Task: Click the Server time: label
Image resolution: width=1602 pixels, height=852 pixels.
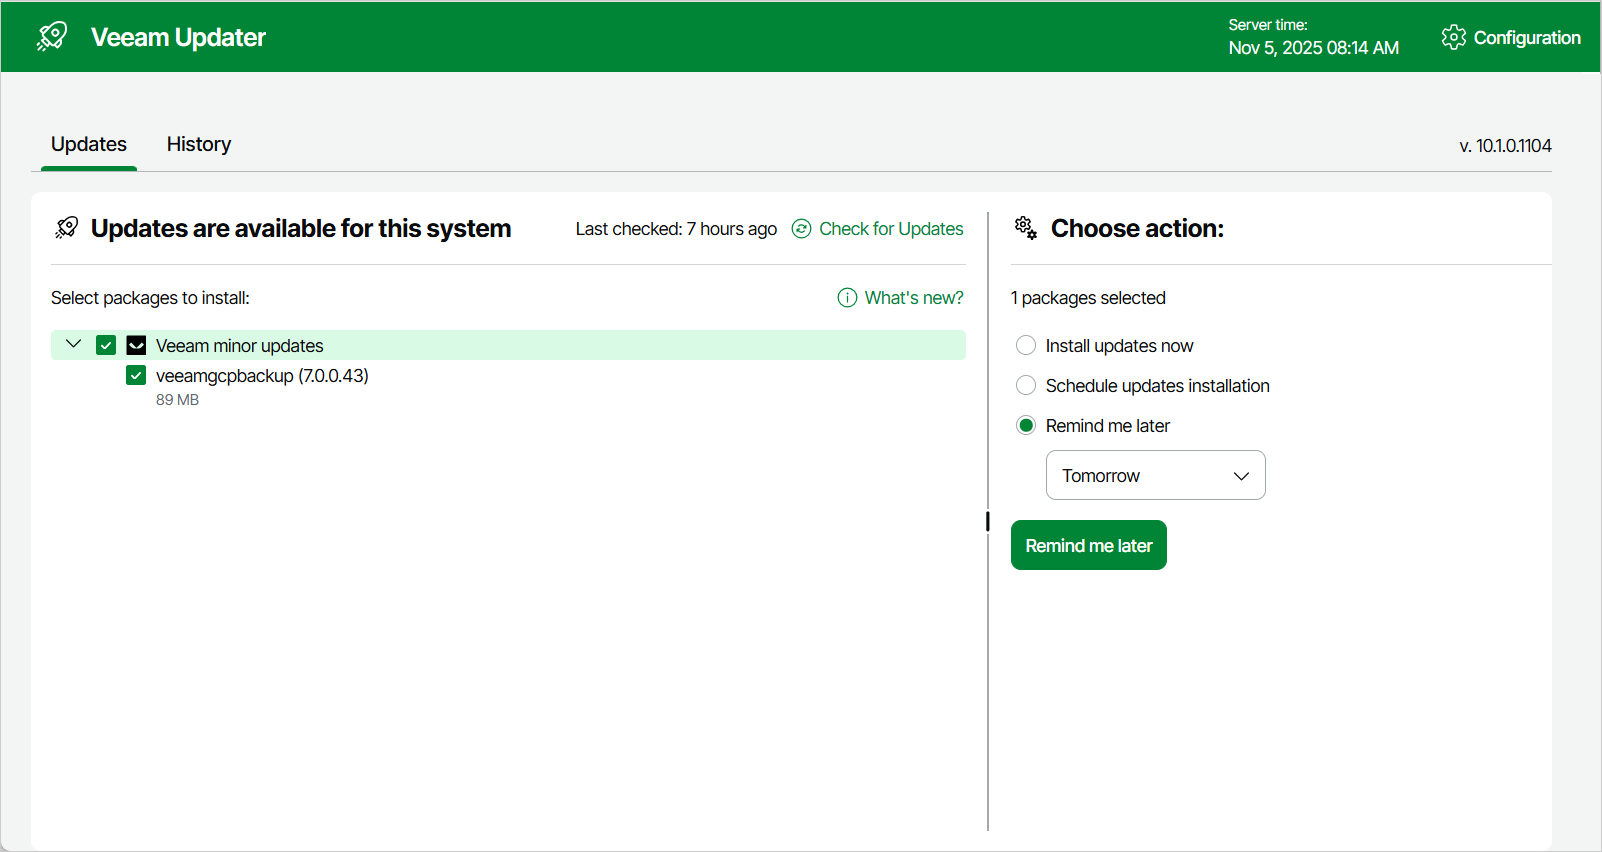Action: point(1268,25)
